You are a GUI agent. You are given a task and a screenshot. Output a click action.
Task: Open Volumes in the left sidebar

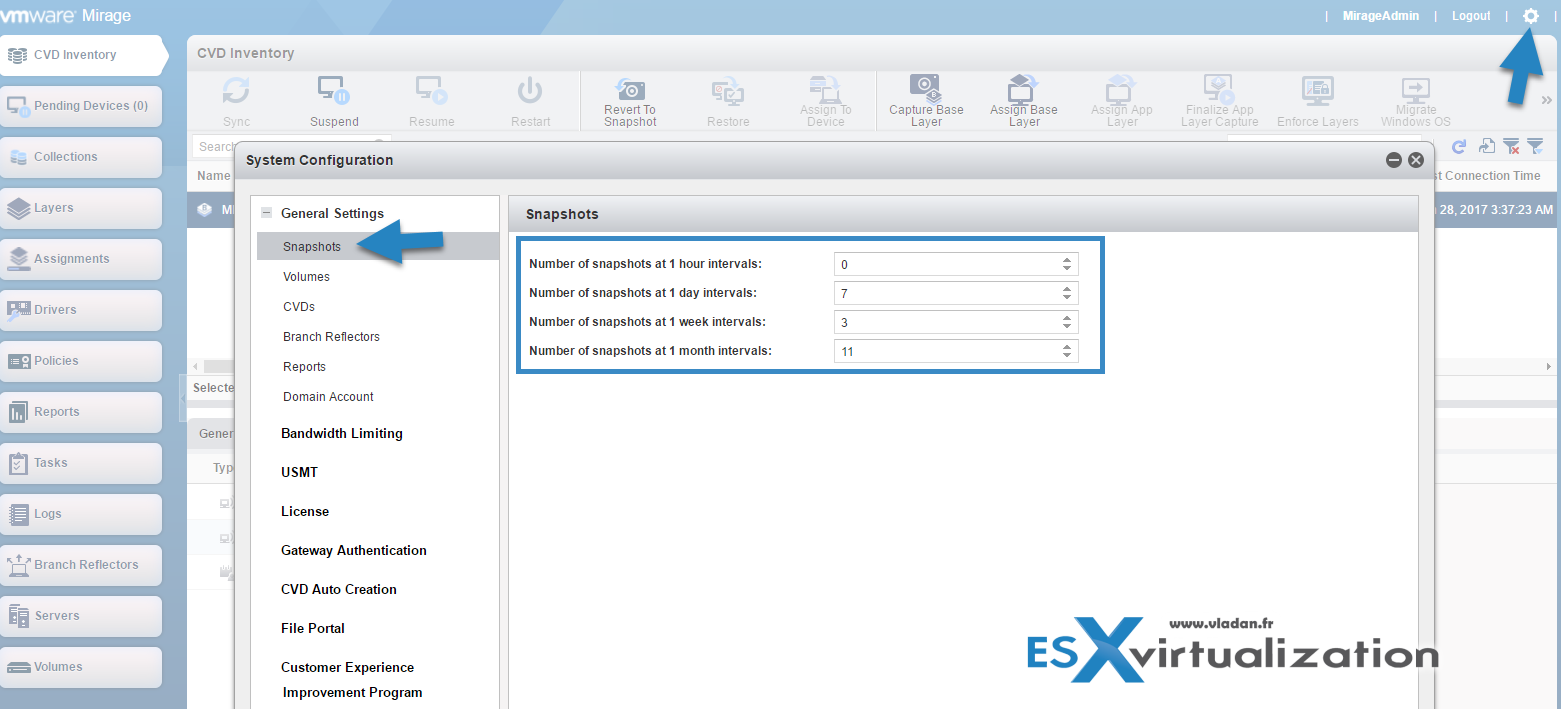point(81,667)
